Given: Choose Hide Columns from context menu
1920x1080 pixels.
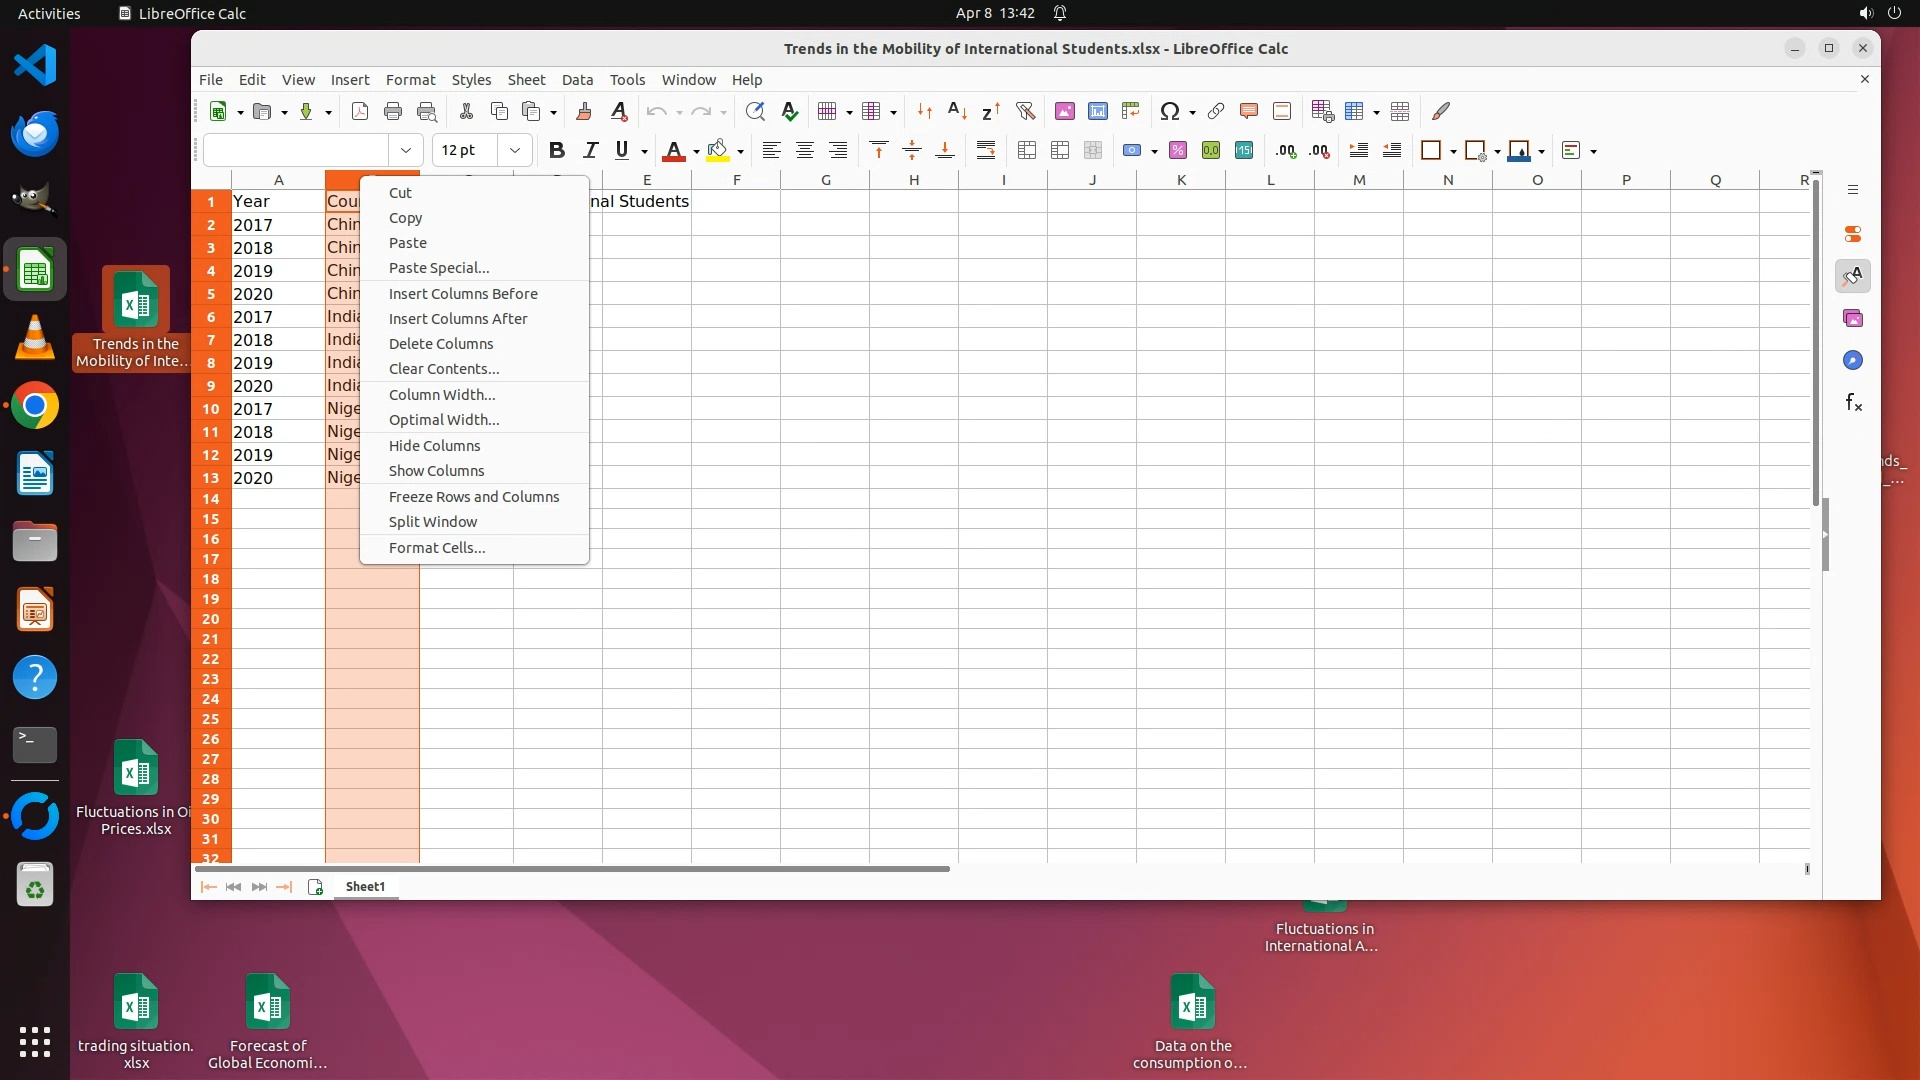Looking at the screenshot, I should pyautogui.click(x=434, y=446).
